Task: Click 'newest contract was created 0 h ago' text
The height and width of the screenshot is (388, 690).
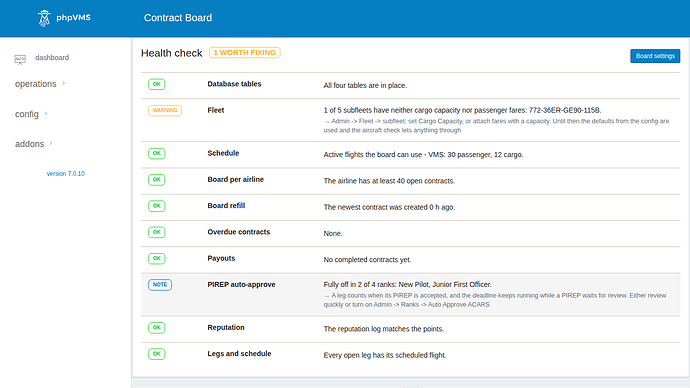Action: pos(389,207)
